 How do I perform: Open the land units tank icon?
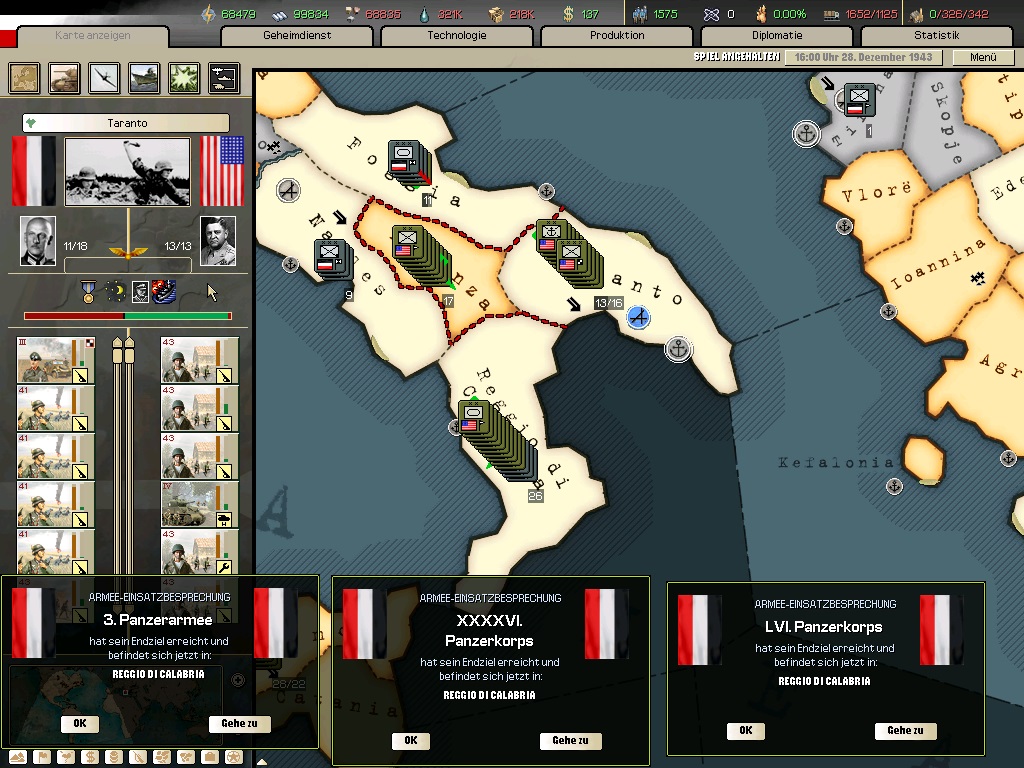[x=64, y=78]
